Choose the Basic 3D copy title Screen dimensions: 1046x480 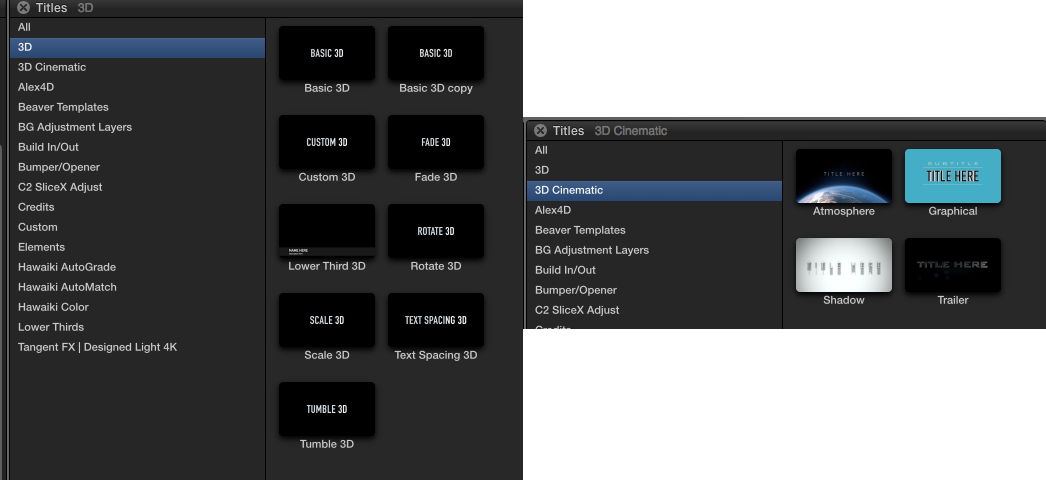tap(436, 53)
